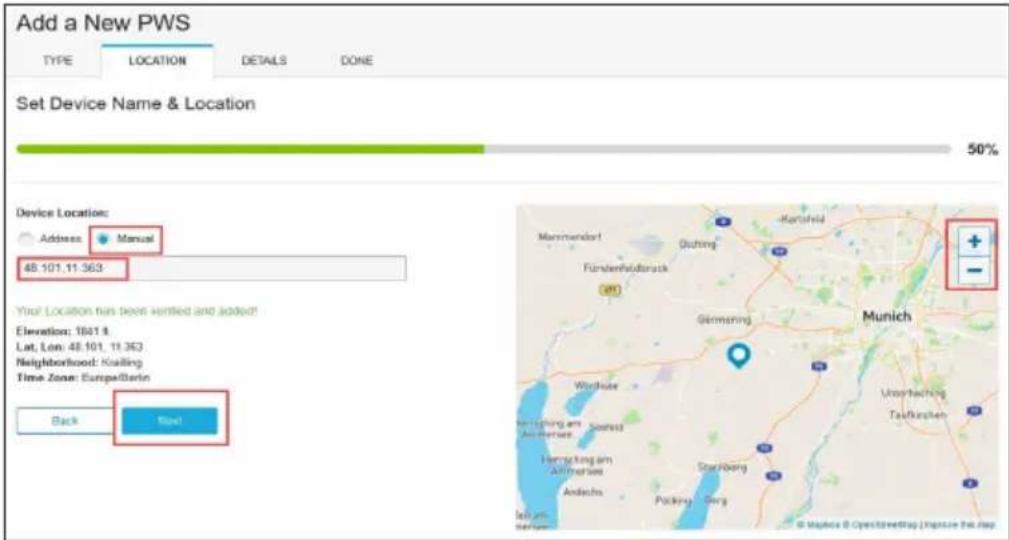The width and height of the screenshot is (1009, 540).
Task: Click the Starnberg label on the map
Action: tap(722, 467)
